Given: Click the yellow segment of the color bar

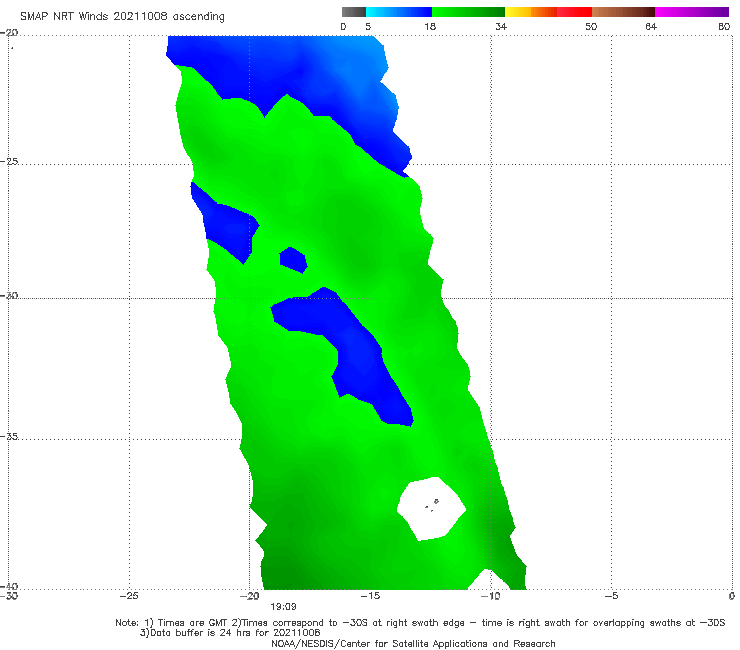Looking at the screenshot, I should click(x=518, y=12).
